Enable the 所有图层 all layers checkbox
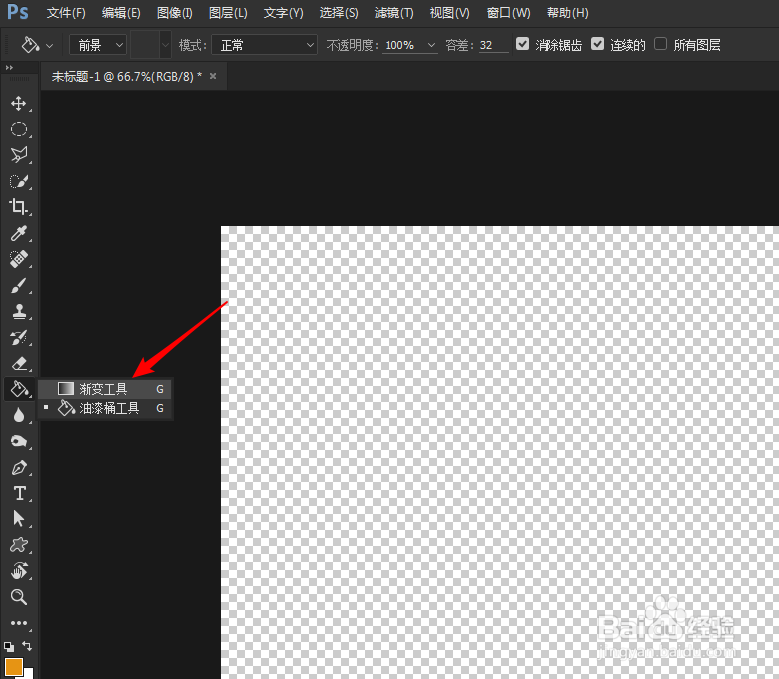The height and width of the screenshot is (679, 779). (660, 44)
